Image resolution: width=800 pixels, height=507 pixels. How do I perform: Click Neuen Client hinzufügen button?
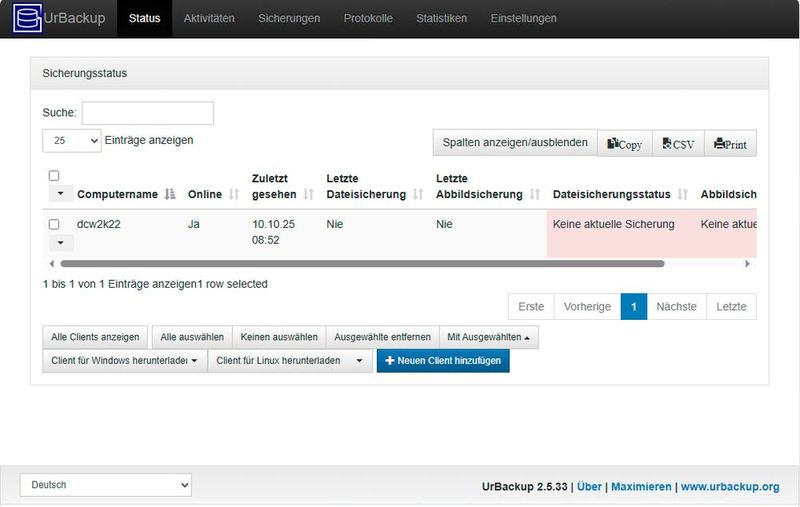point(443,361)
